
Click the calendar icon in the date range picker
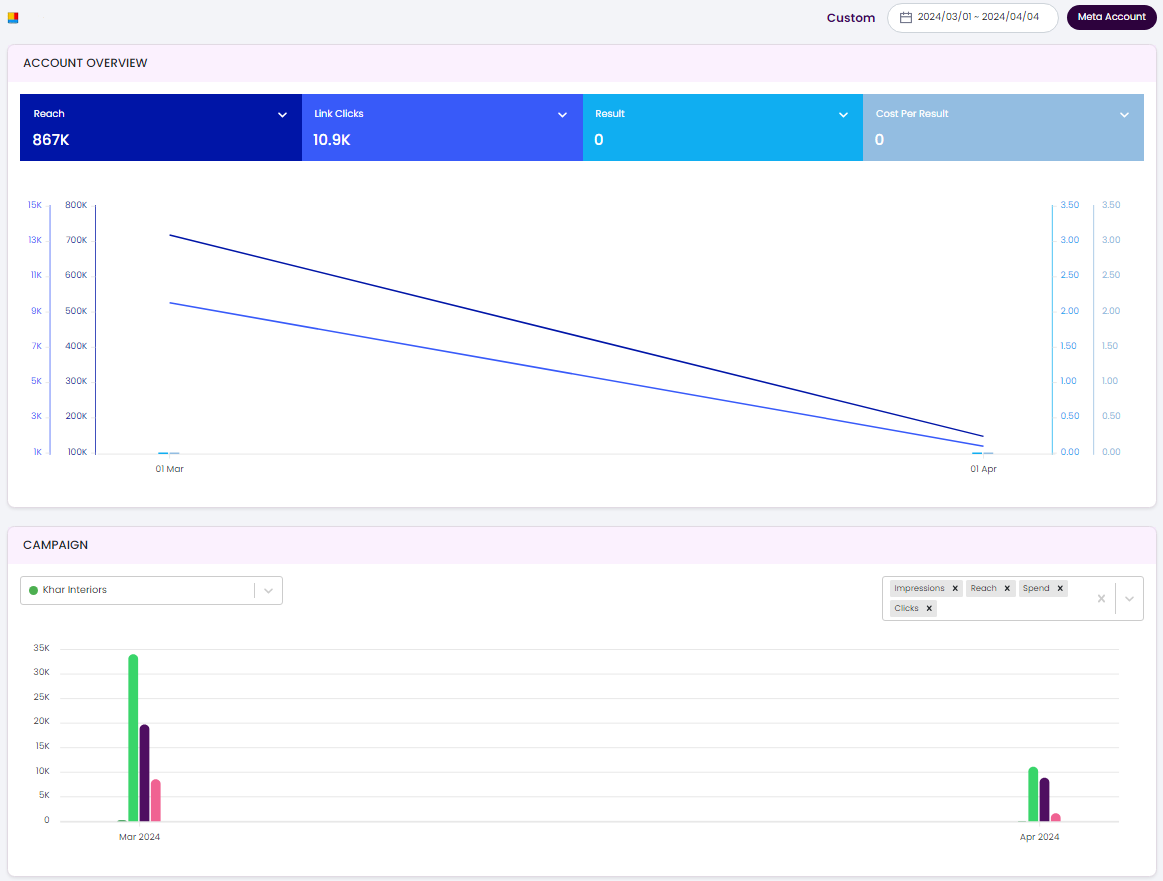(x=907, y=17)
